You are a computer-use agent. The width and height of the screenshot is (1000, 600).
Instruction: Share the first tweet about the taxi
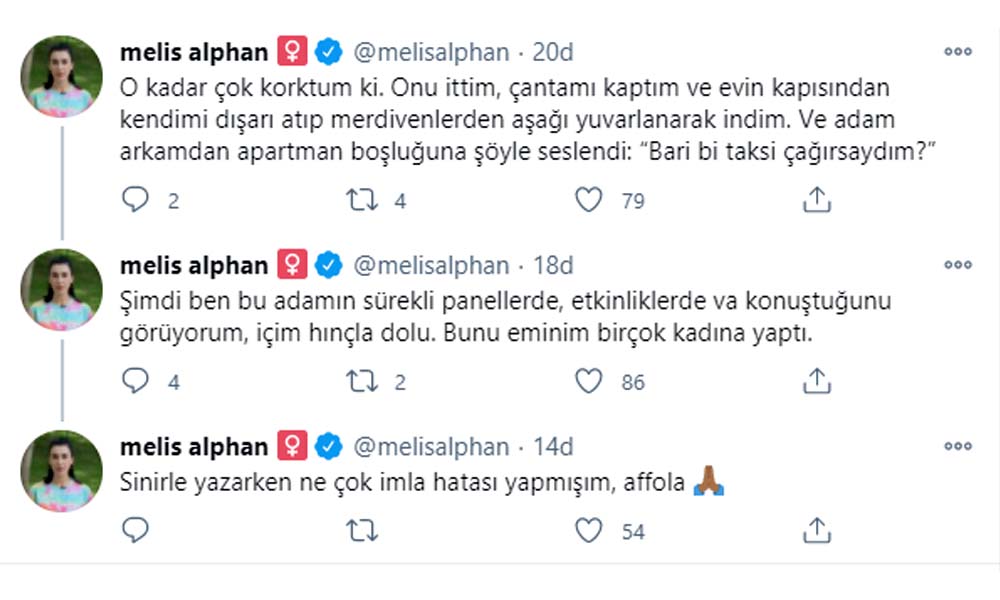[x=817, y=201]
